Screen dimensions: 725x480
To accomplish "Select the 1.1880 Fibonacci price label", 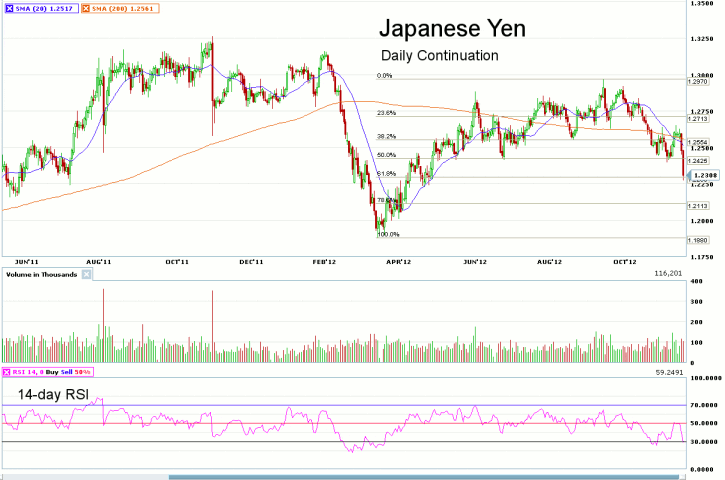I will (698, 240).
